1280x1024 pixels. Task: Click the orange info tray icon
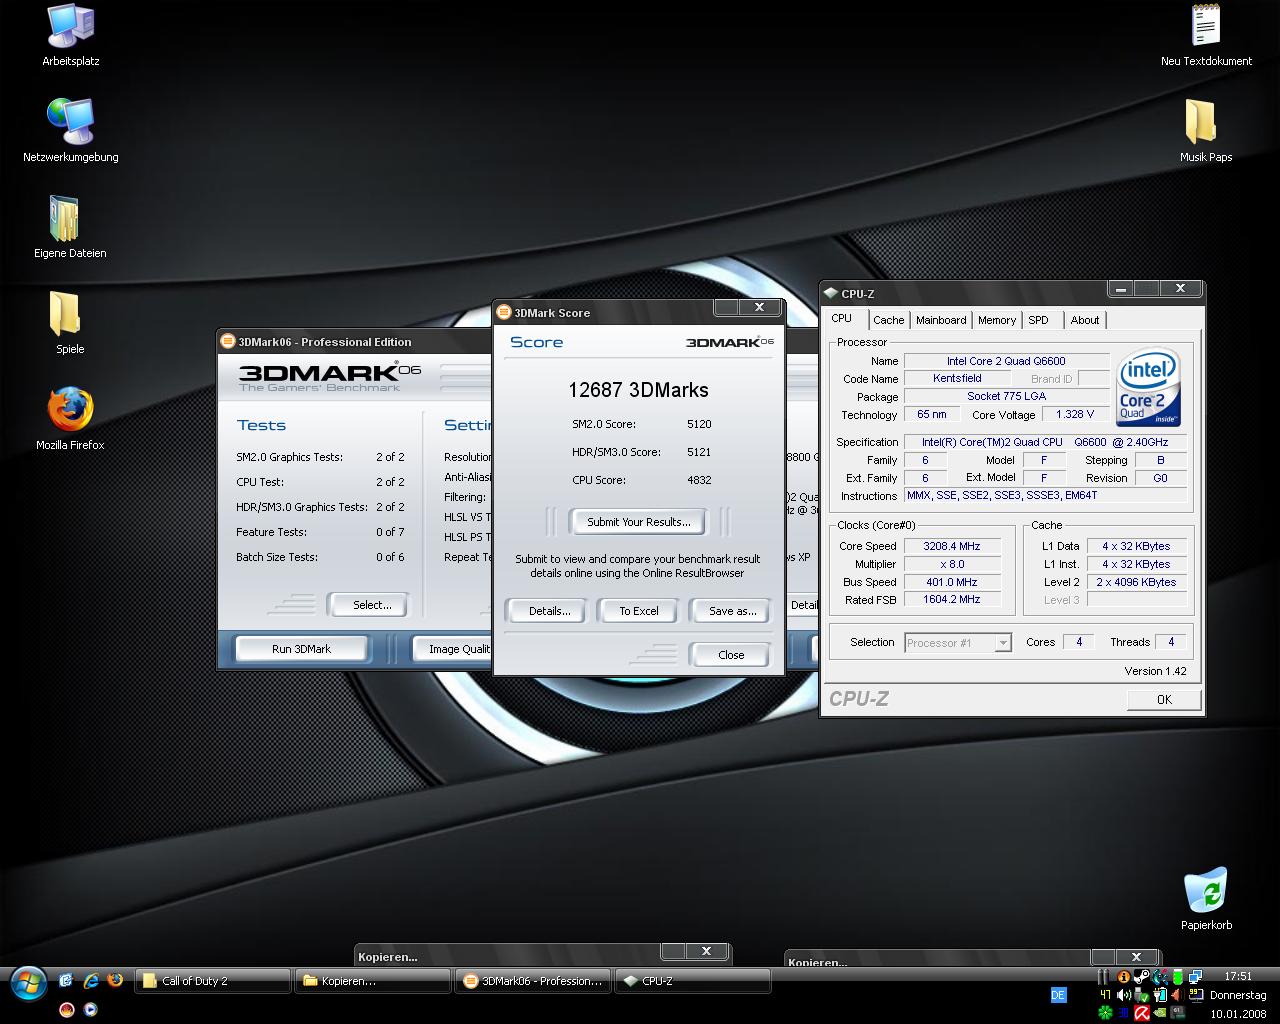click(x=1124, y=977)
